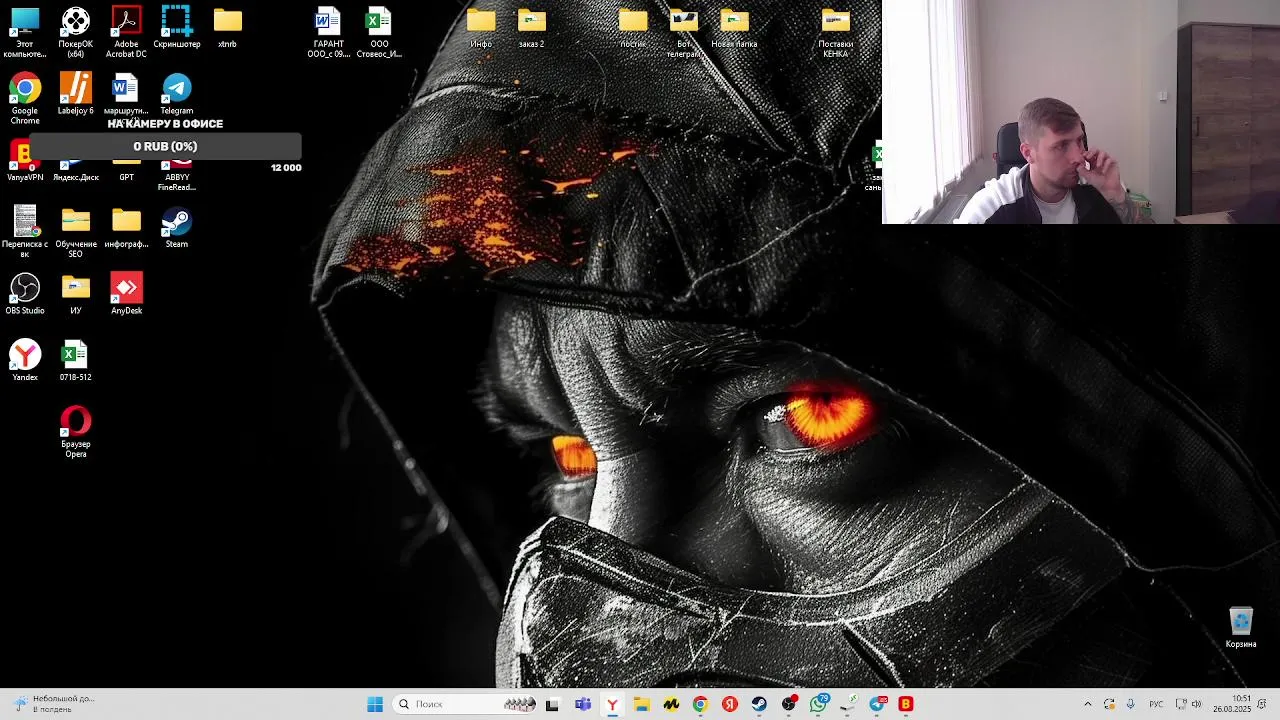Click the microphone tray icon
1280x720 pixels.
[x=1130, y=704]
